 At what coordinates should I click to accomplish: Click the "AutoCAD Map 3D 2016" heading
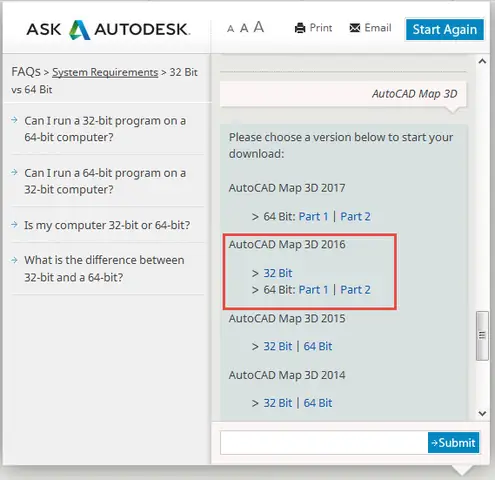pos(287,245)
